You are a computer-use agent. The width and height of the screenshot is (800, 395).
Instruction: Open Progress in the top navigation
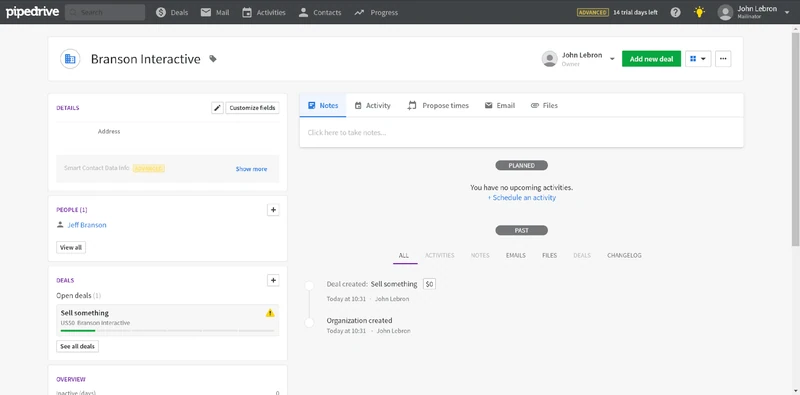(x=376, y=12)
